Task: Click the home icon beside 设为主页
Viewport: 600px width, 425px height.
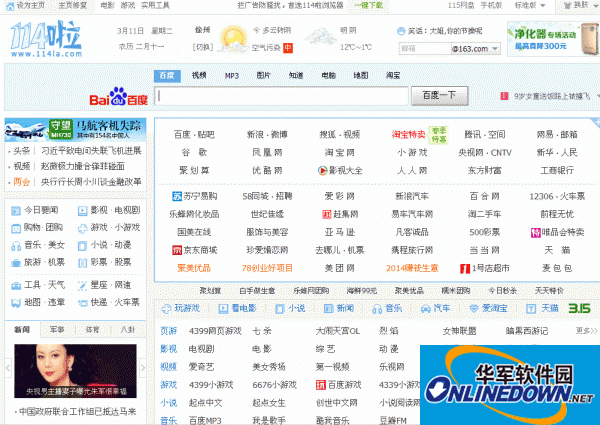Action: click(10, 6)
